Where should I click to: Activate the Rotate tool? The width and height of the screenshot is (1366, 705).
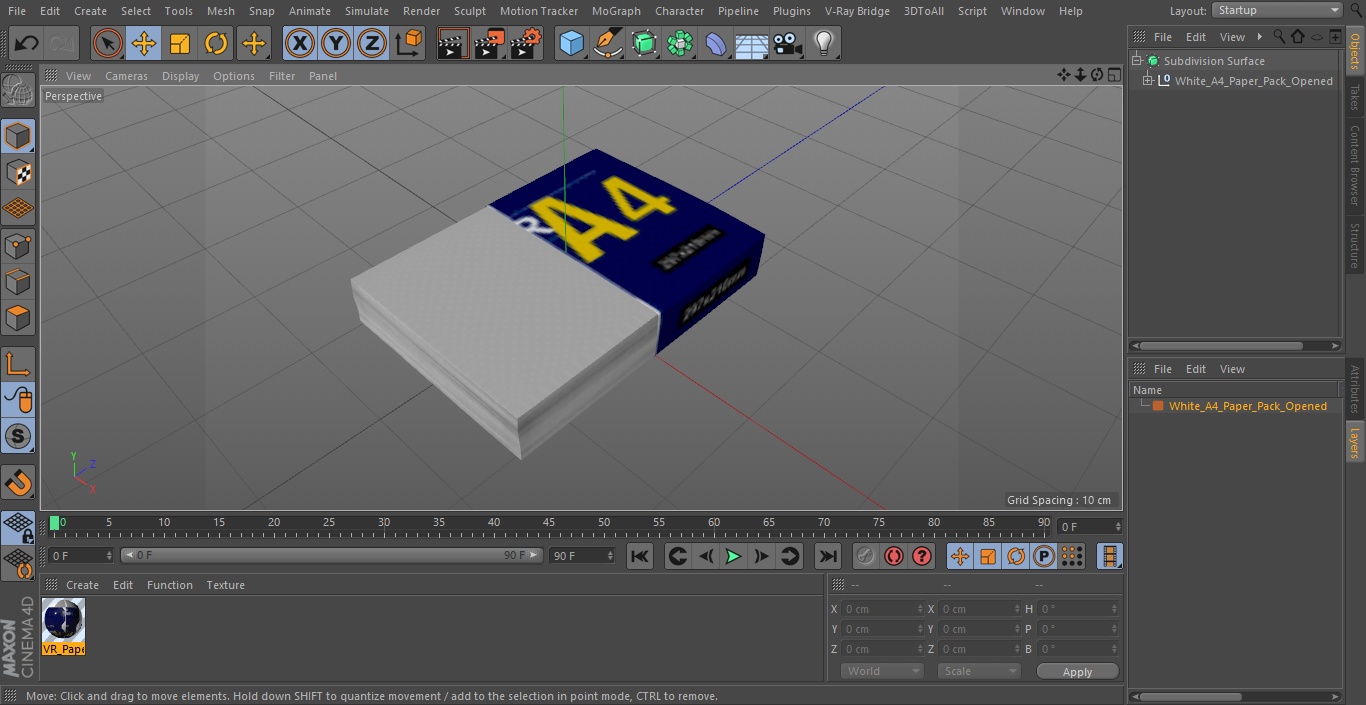click(x=216, y=43)
